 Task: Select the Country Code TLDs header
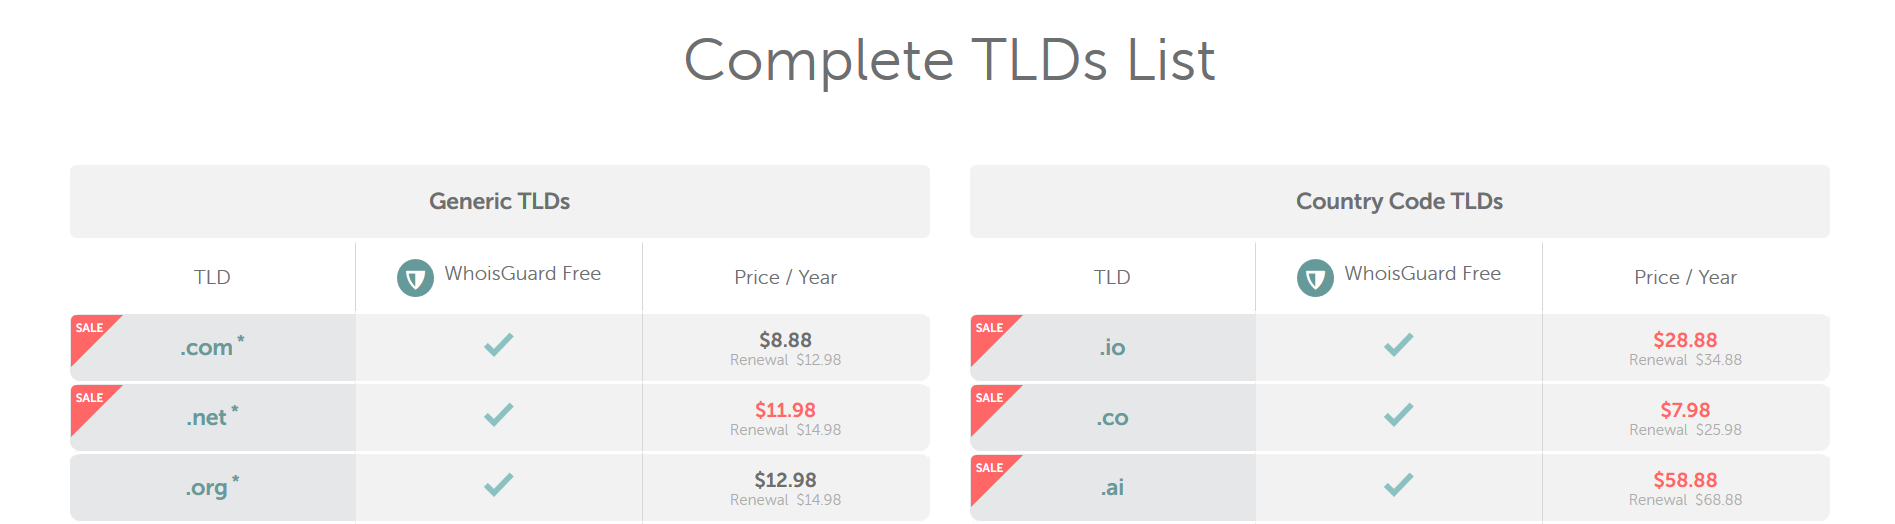1399,201
